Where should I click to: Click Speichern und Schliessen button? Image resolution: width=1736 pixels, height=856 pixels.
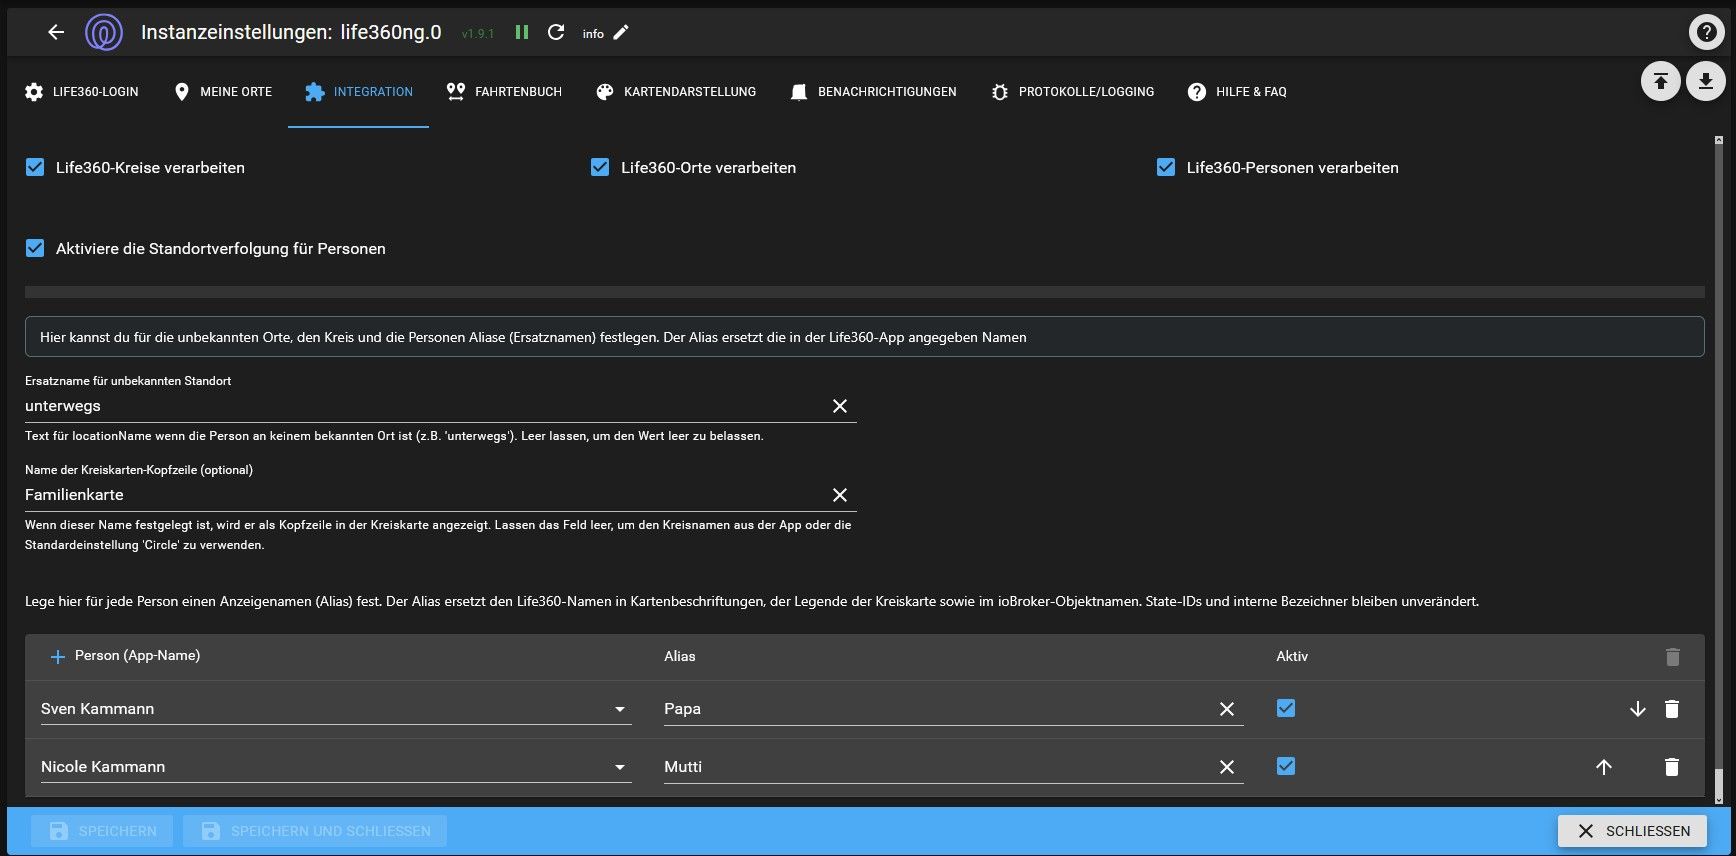(x=315, y=831)
